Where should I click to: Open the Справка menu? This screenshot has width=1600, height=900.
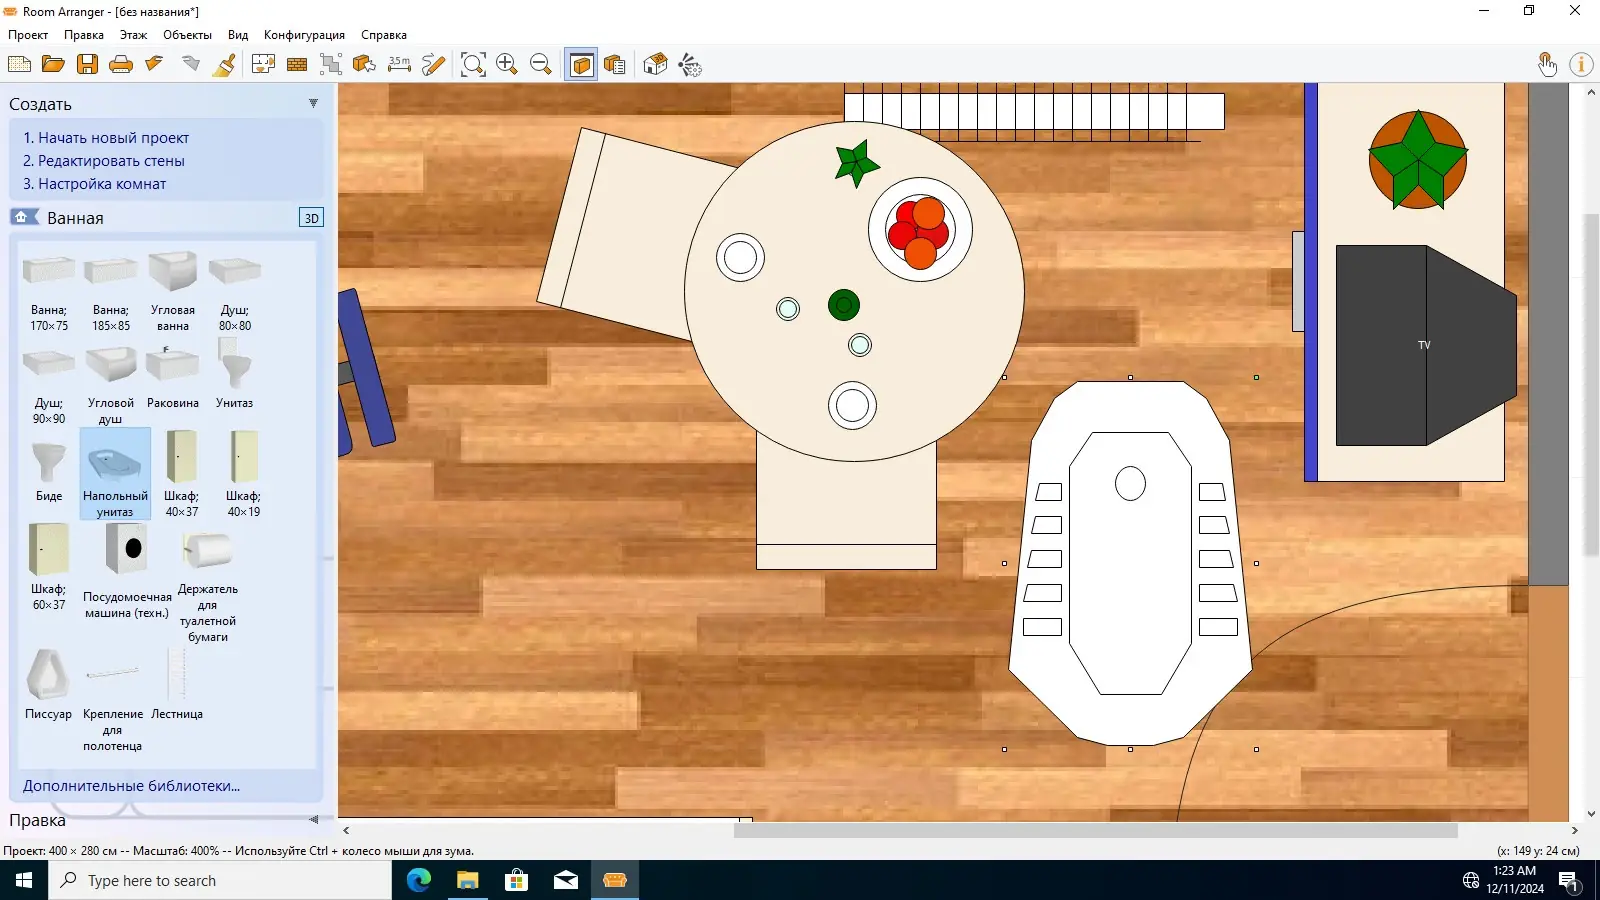point(384,35)
